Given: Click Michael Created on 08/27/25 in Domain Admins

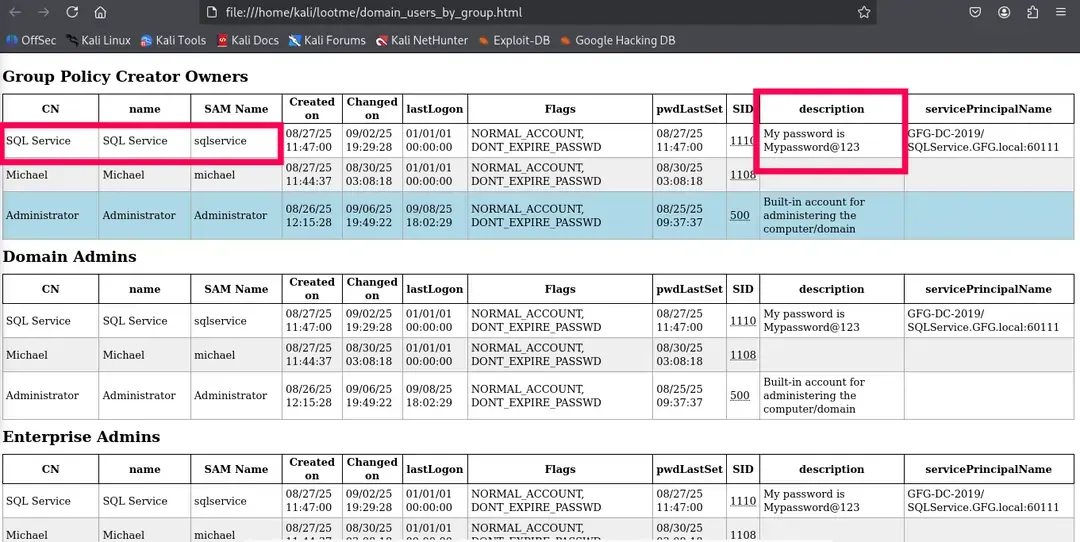Looking at the screenshot, I should [309, 355].
